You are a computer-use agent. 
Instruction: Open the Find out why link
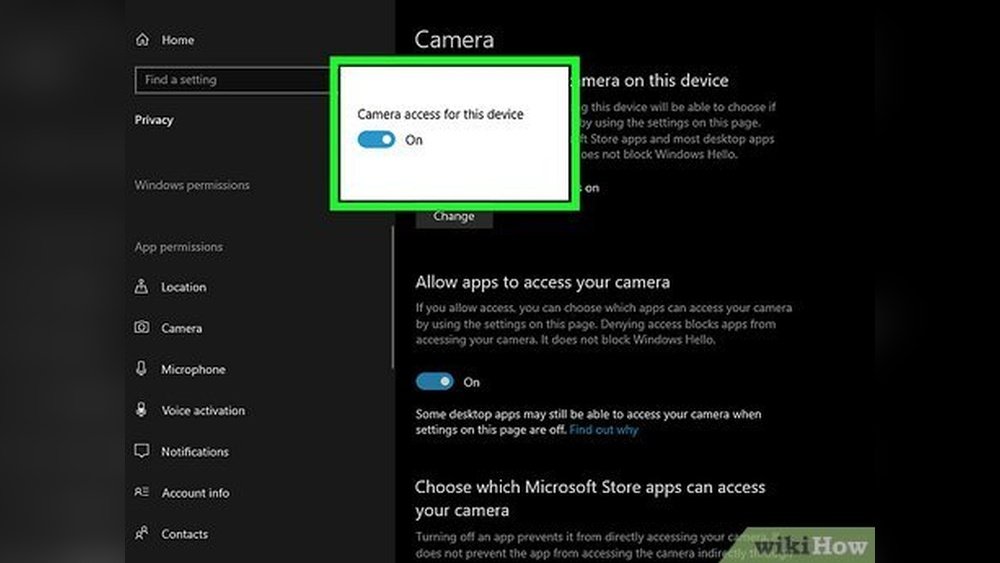click(x=603, y=430)
